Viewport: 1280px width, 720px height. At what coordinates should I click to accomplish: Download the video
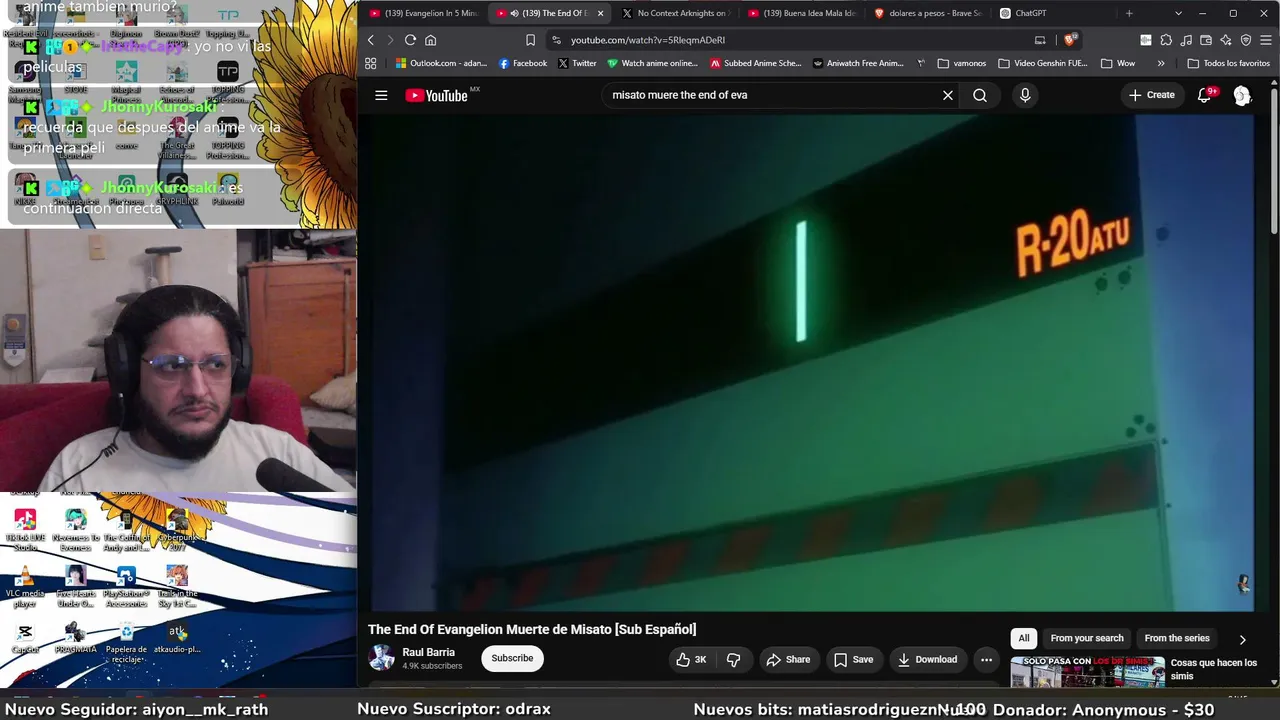[x=927, y=659]
